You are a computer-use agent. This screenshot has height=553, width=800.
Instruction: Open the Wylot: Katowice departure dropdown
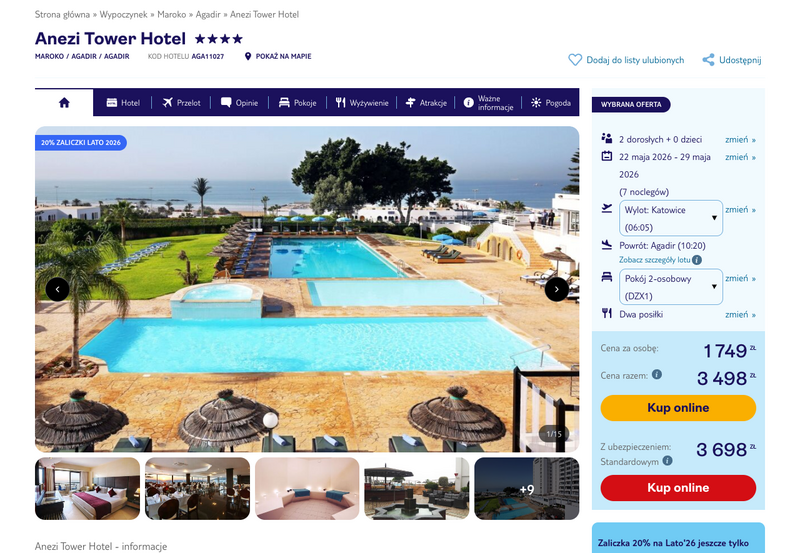point(671,218)
